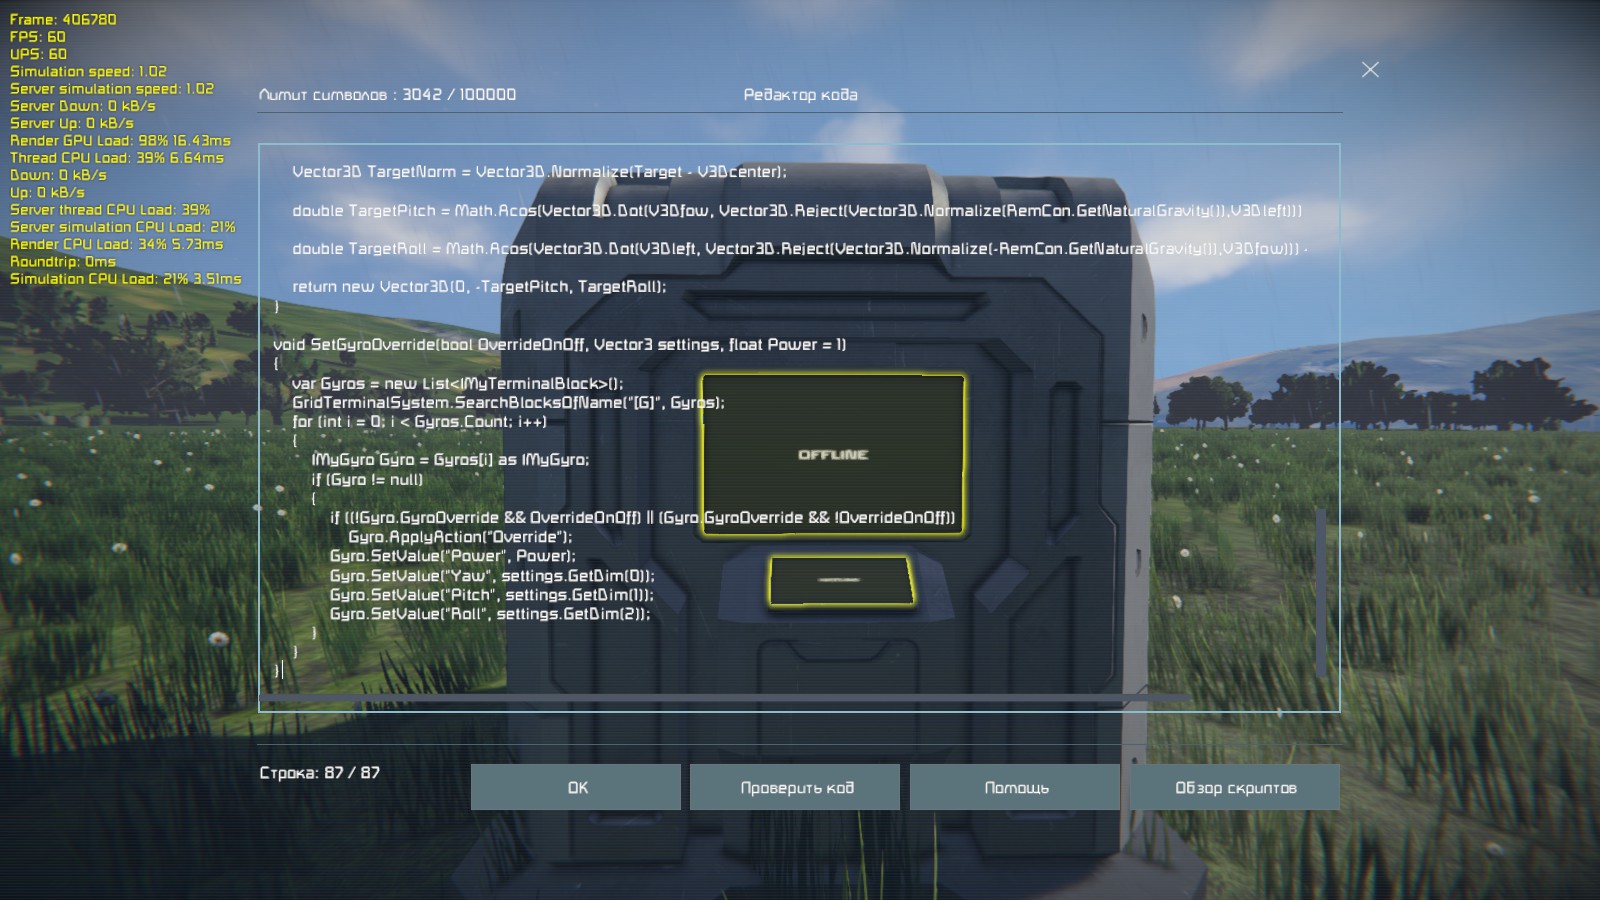The image size is (1600, 900).
Task: Open the Помощь help page
Action: tap(1015, 788)
